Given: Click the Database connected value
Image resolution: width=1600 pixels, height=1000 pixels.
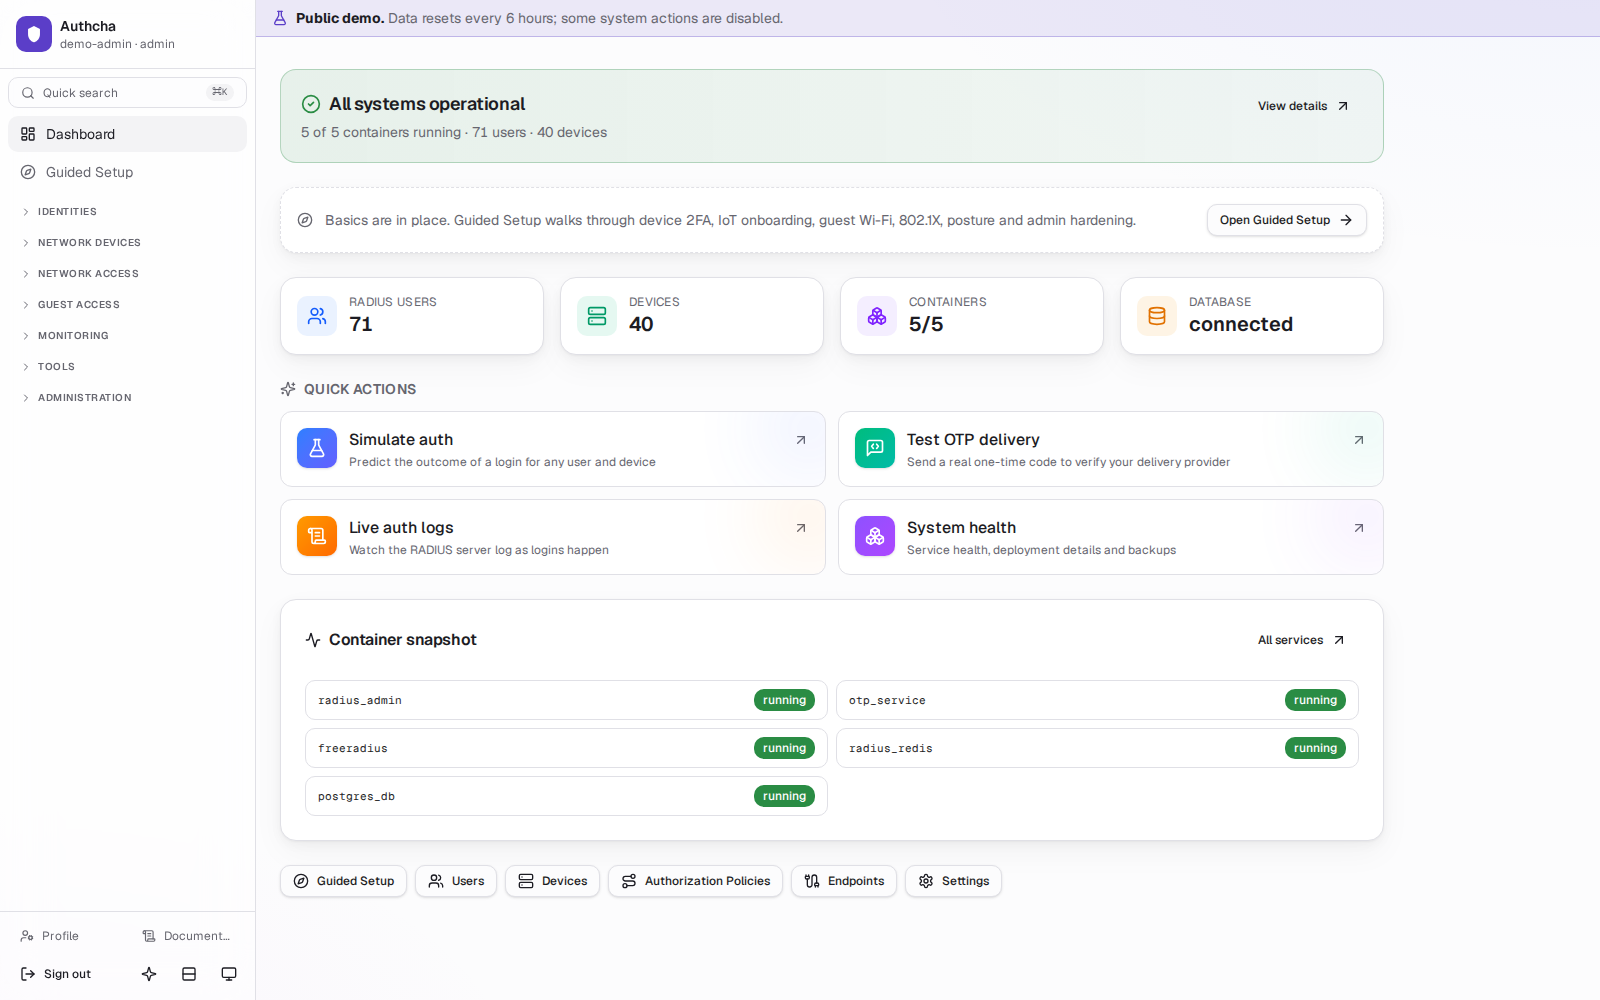Looking at the screenshot, I should pyautogui.click(x=1241, y=324).
